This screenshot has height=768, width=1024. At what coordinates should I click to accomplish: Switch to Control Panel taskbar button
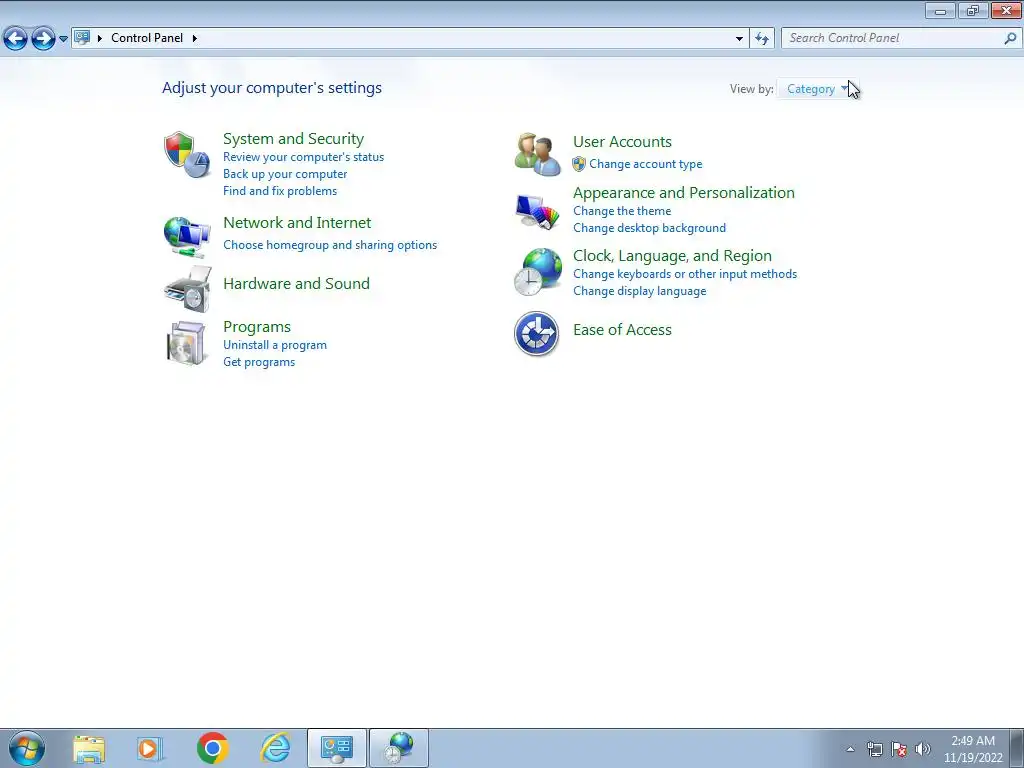click(337, 748)
